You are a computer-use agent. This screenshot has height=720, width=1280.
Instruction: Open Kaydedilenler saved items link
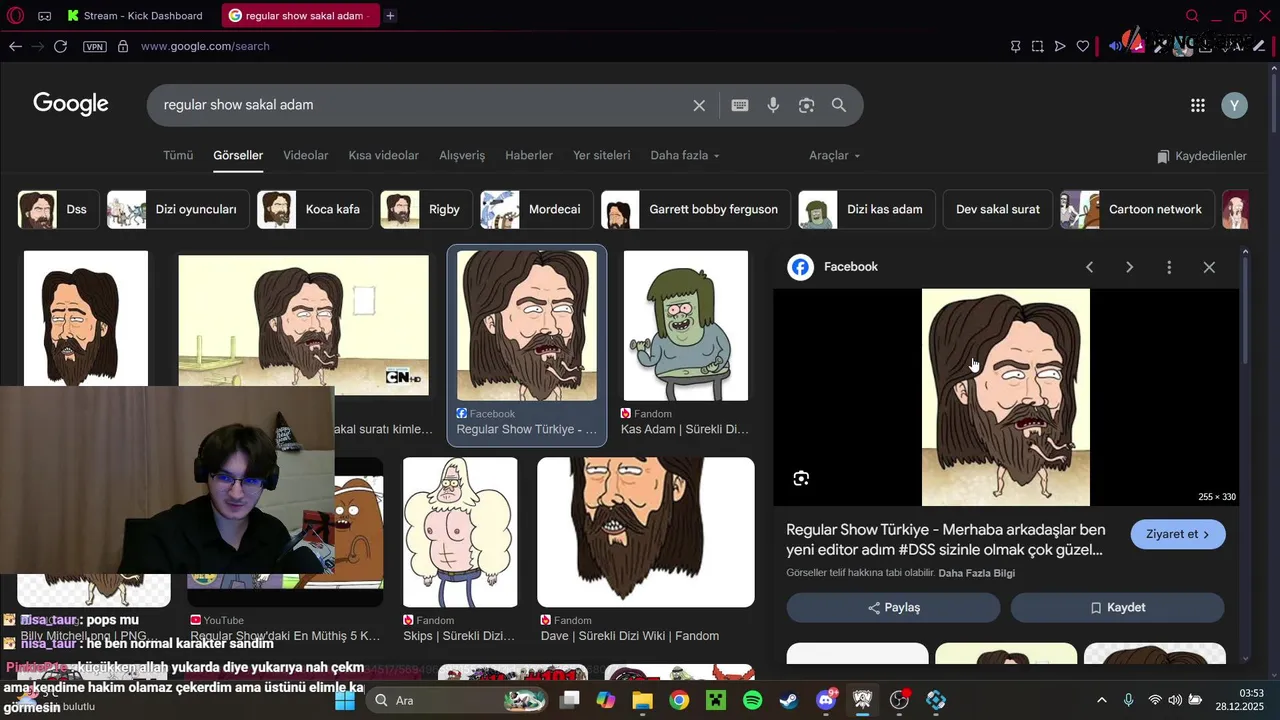[1202, 156]
